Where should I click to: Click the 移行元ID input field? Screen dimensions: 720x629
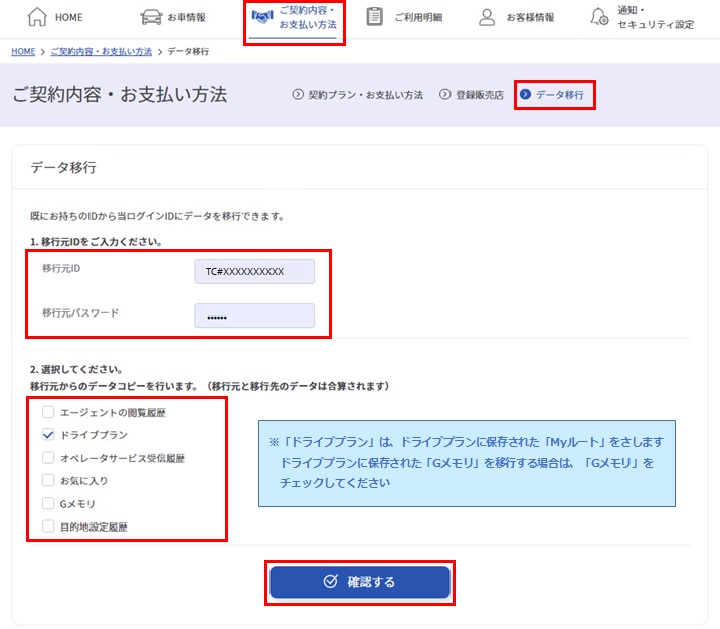(254, 271)
